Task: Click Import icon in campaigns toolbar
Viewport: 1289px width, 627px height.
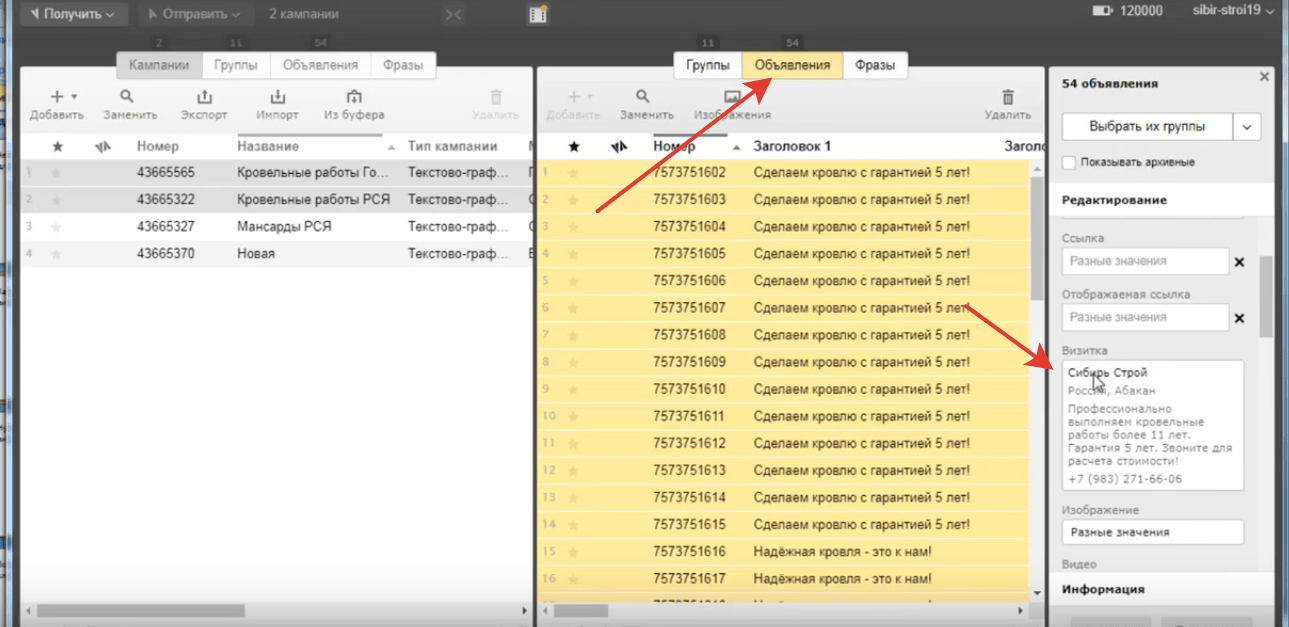Action: coord(278,98)
